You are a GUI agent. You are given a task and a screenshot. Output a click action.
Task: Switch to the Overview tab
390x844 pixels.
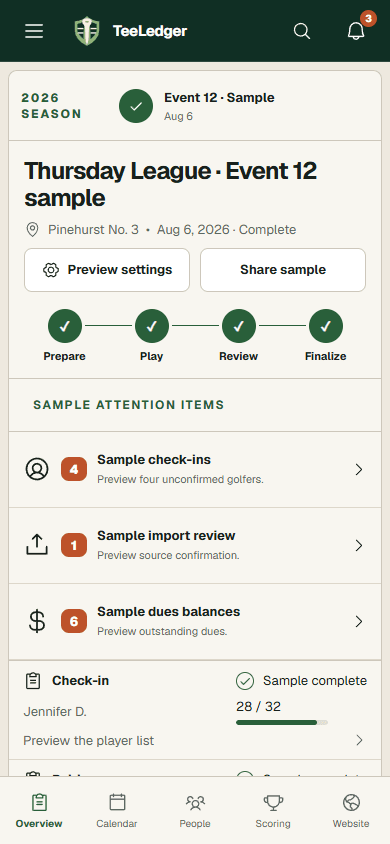pos(39,810)
